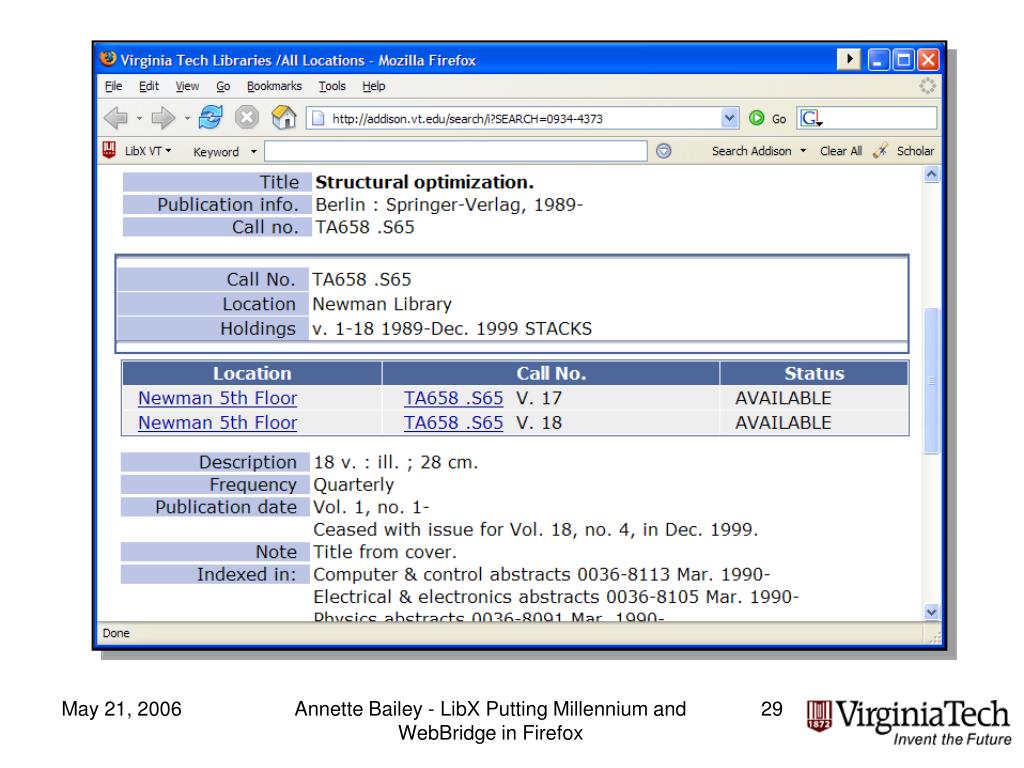Click the Firefox logo in the title bar

108,59
